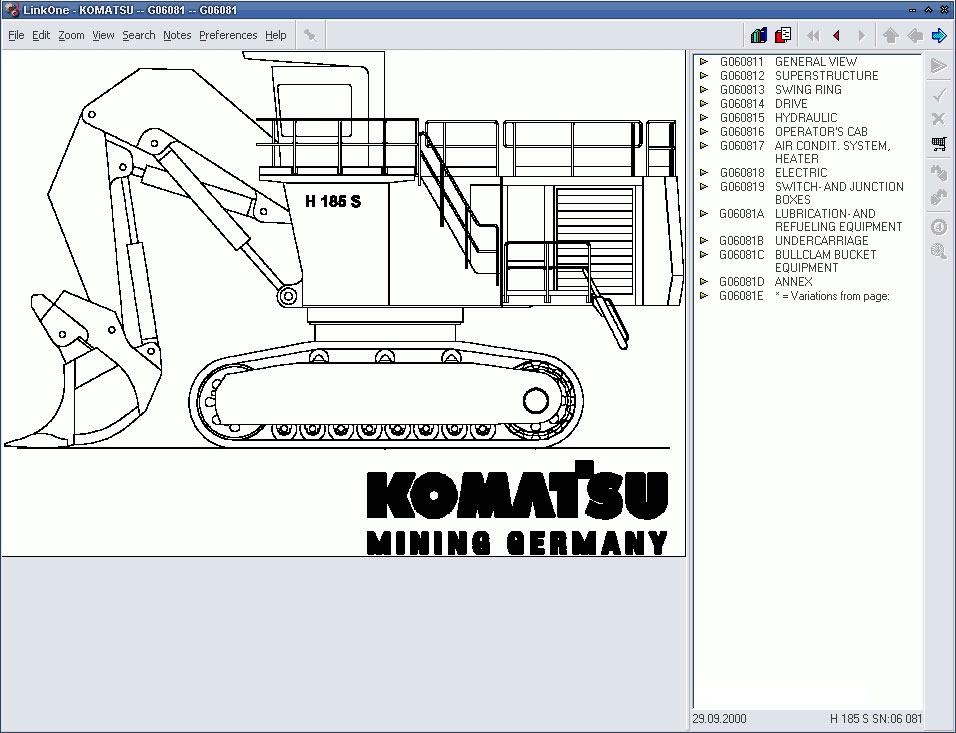Select the ANNEX entry

793,282
